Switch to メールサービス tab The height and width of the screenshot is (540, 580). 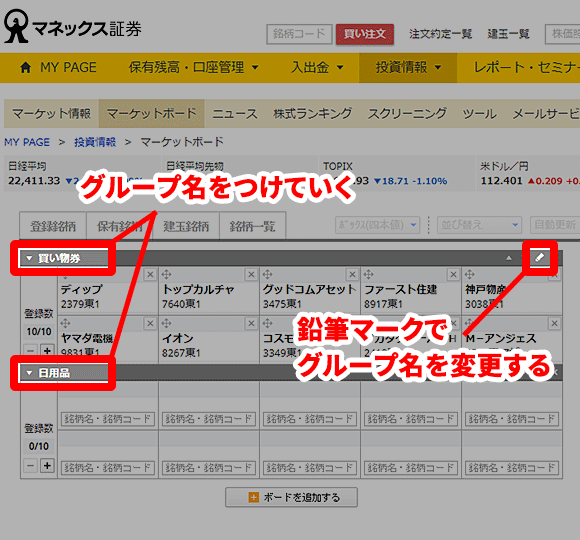click(x=546, y=113)
